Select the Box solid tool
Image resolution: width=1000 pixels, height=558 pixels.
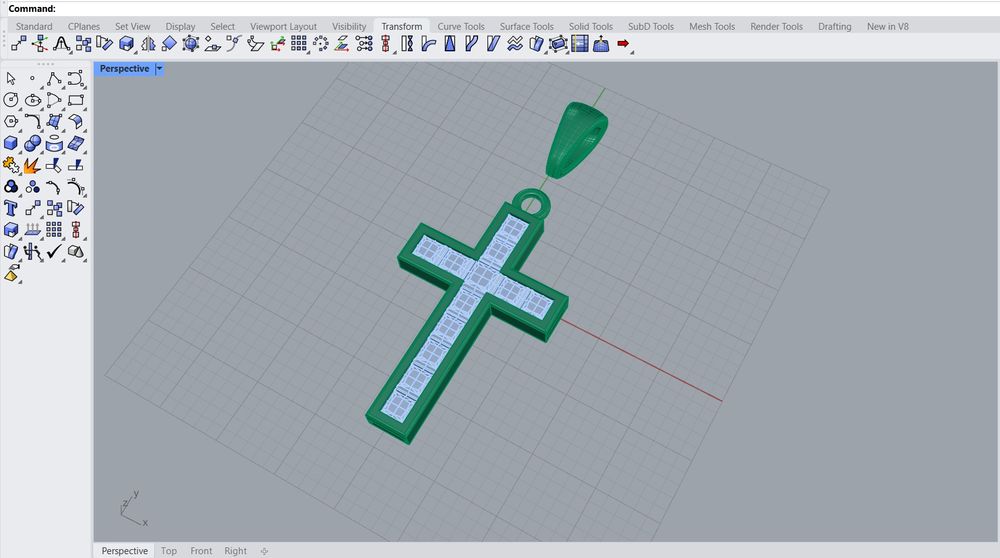(x=11, y=144)
